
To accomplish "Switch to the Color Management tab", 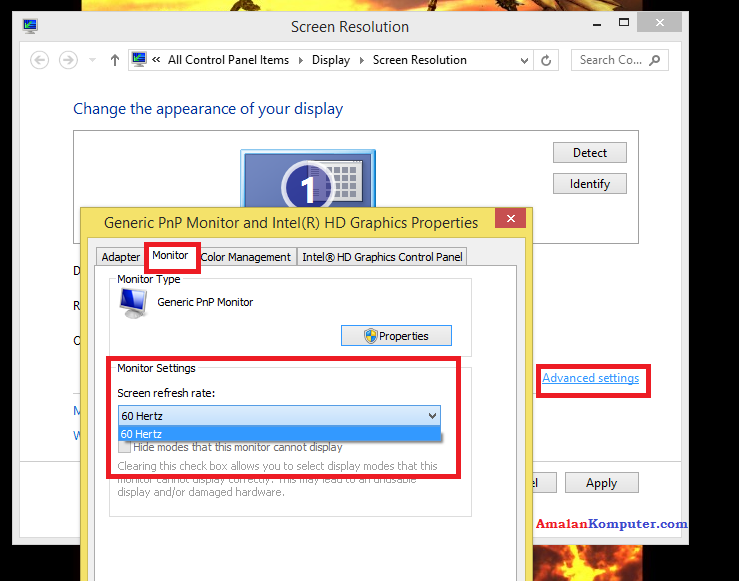I will pos(246,257).
